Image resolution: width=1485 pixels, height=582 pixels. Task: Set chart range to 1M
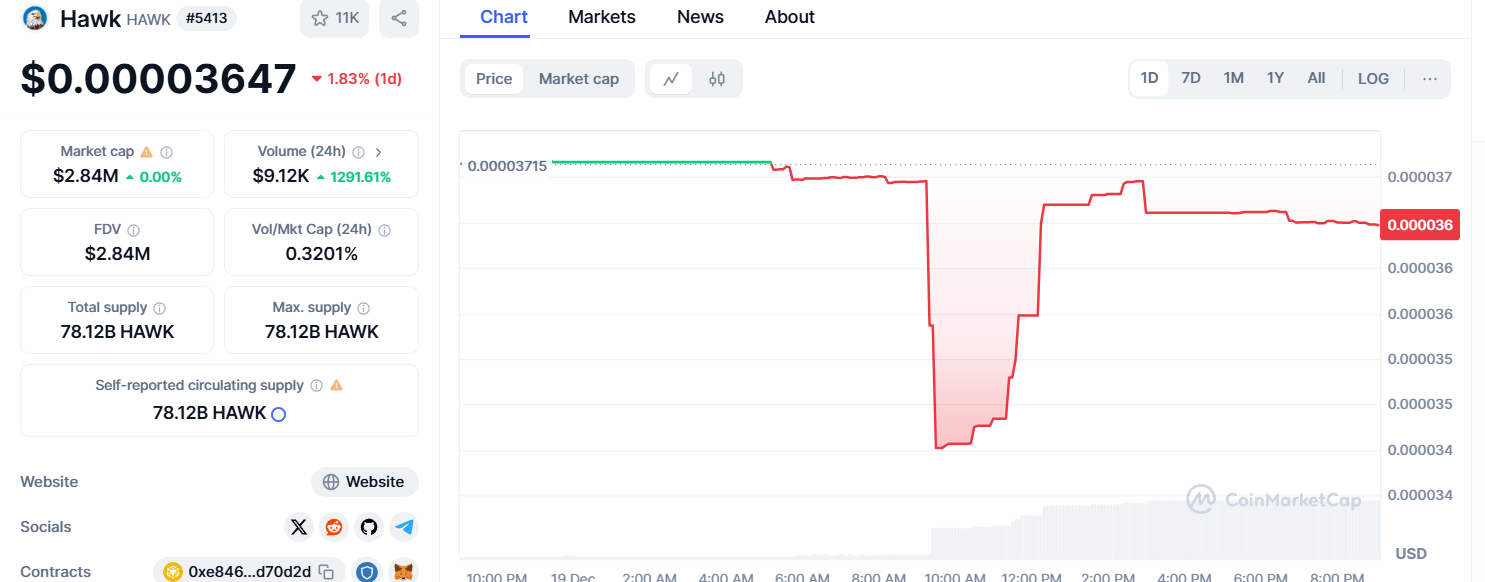tap(1234, 78)
